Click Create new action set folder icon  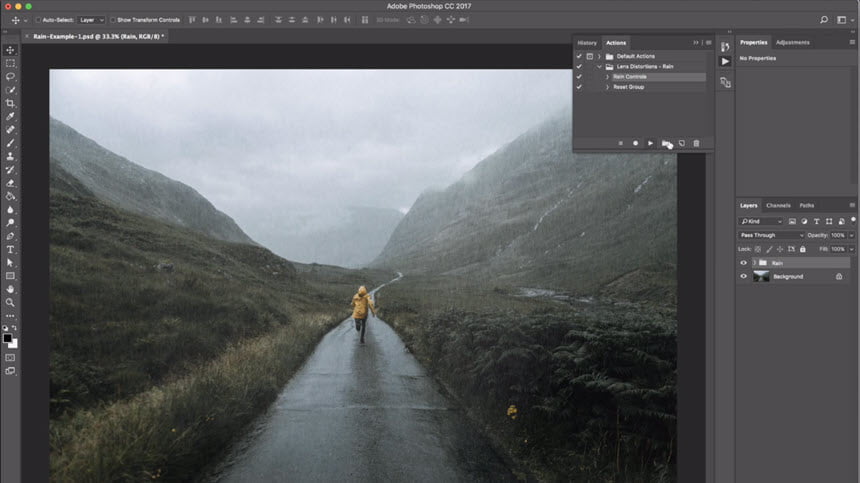(x=665, y=143)
